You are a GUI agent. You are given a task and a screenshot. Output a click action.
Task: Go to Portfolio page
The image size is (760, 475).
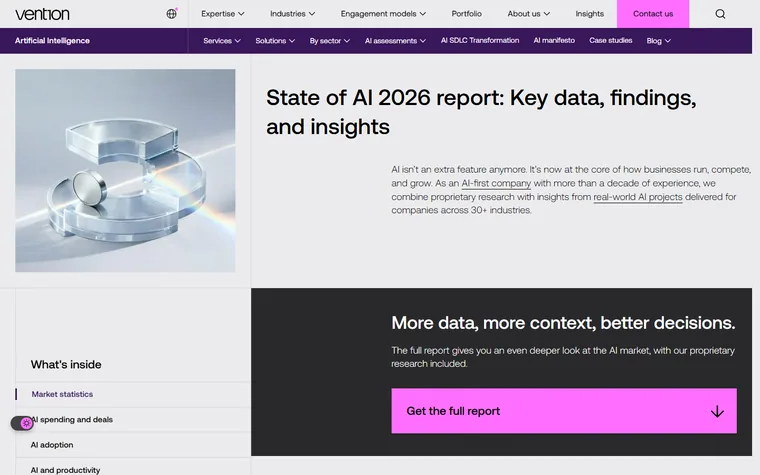[466, 14]
